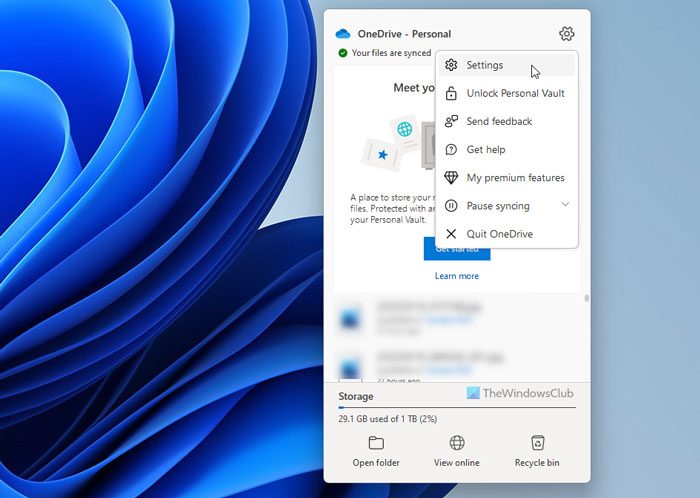Viewport: 700px width, 498px height.
Task: Open the gear Help & Settings icon
Action: coord(567,34)
